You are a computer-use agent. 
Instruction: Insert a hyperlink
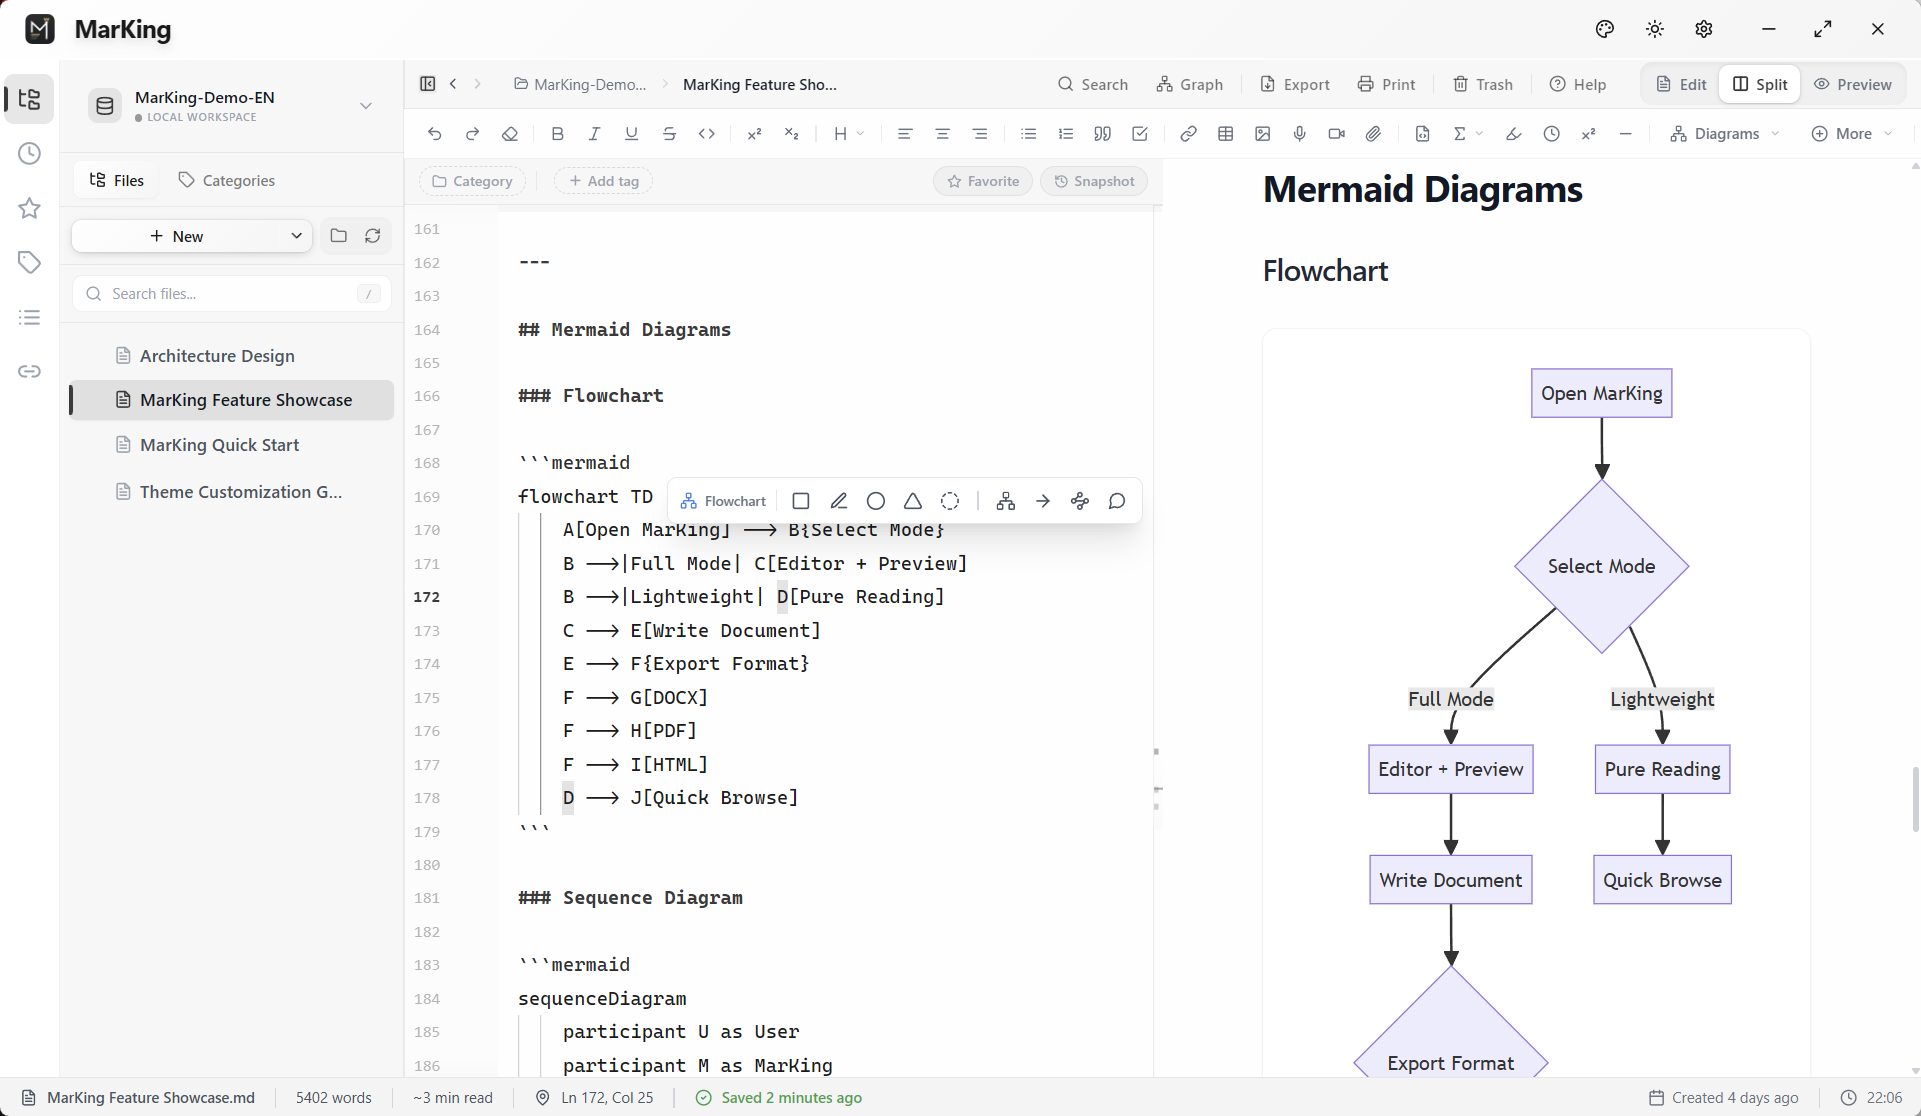tap(1188, 134)
